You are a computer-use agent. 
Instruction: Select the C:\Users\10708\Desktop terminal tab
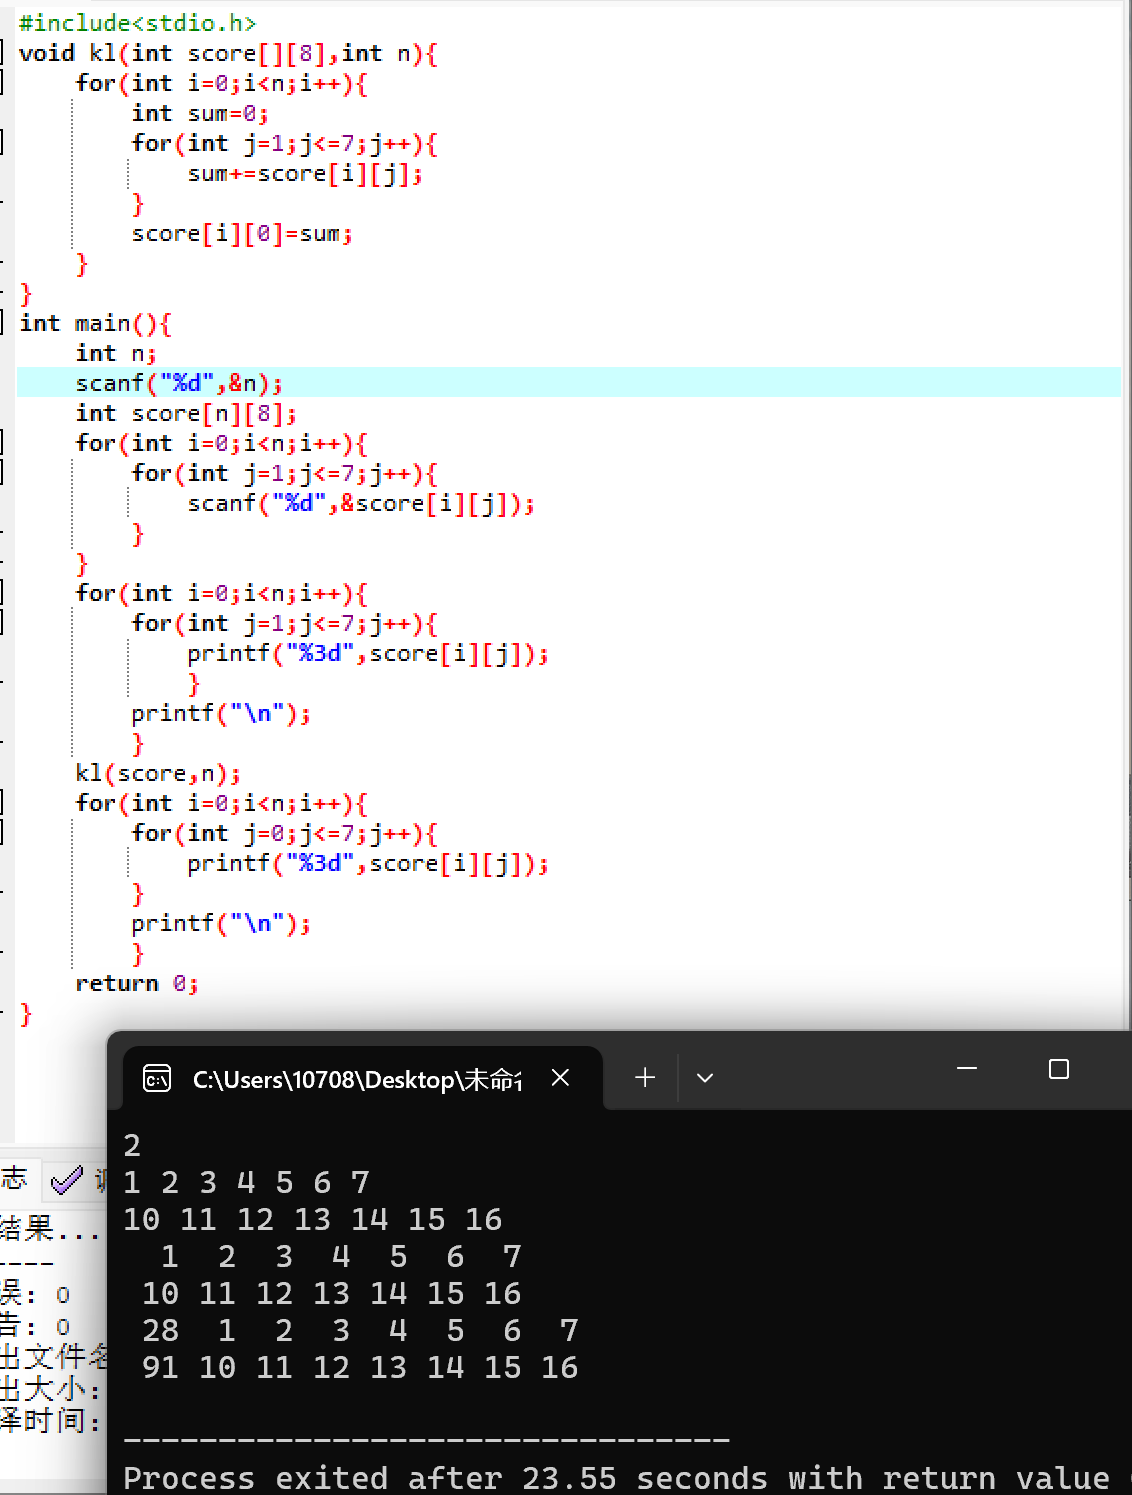[x=362, y=1078]
